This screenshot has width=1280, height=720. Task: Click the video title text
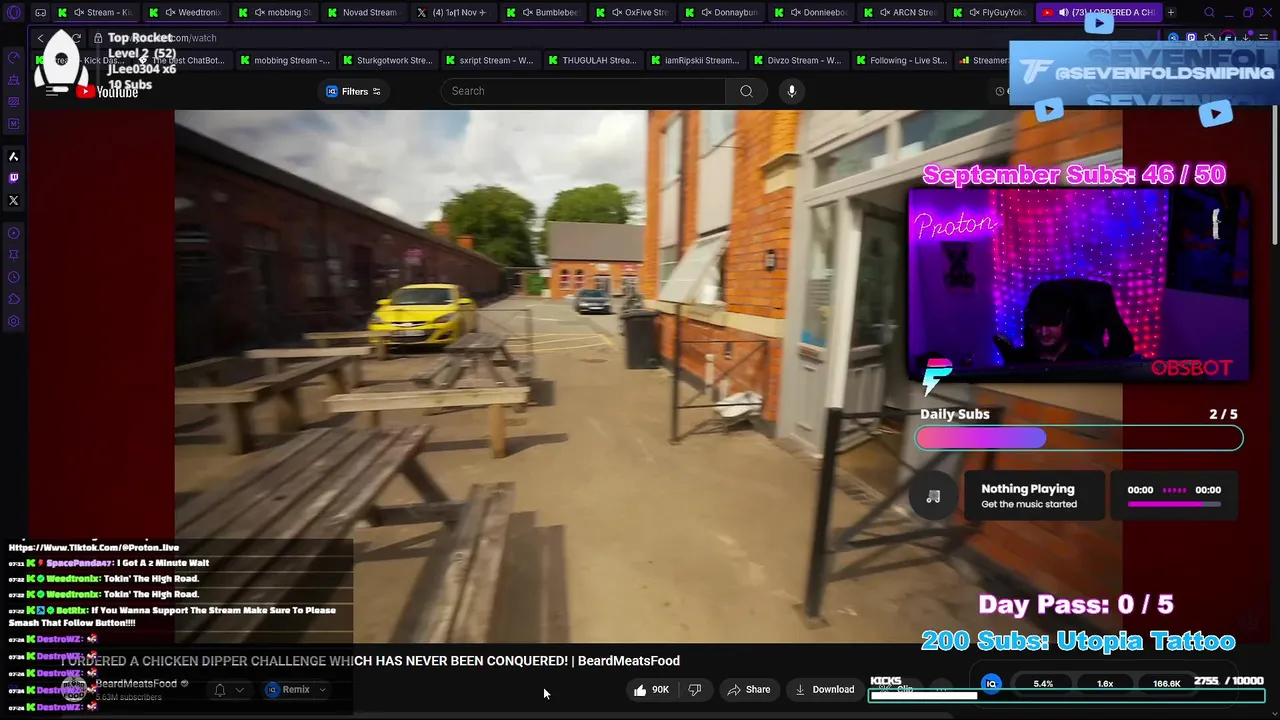[370, 661]
